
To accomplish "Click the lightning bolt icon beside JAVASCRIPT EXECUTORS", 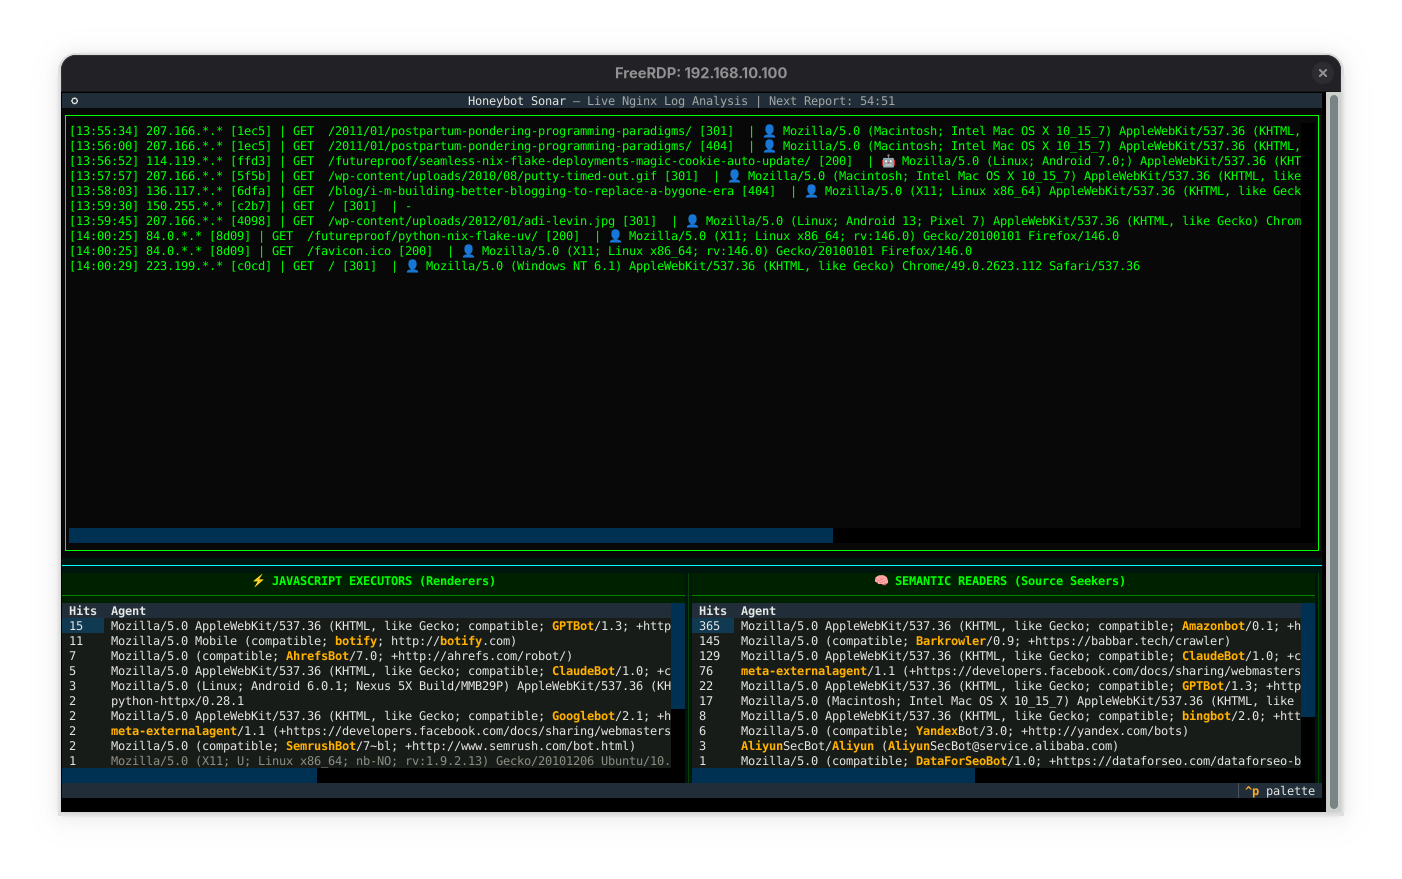I will point(259,581).
